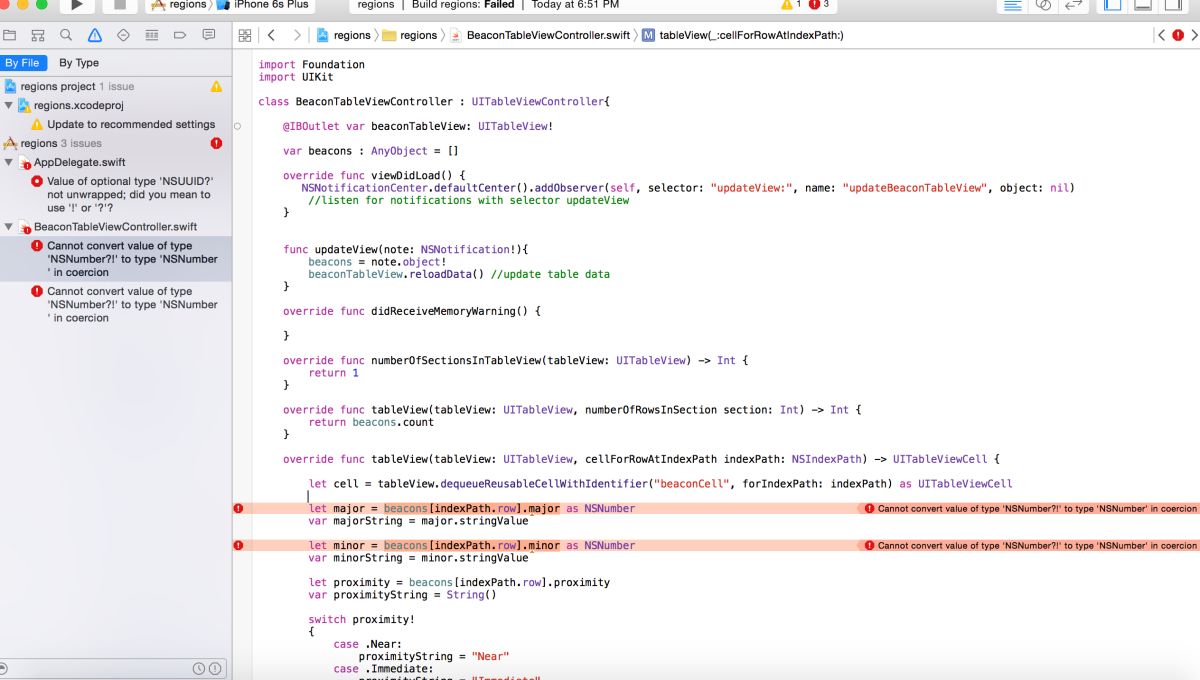
Task: Select the first NSNumber coercion error in list
Action: 115,259
